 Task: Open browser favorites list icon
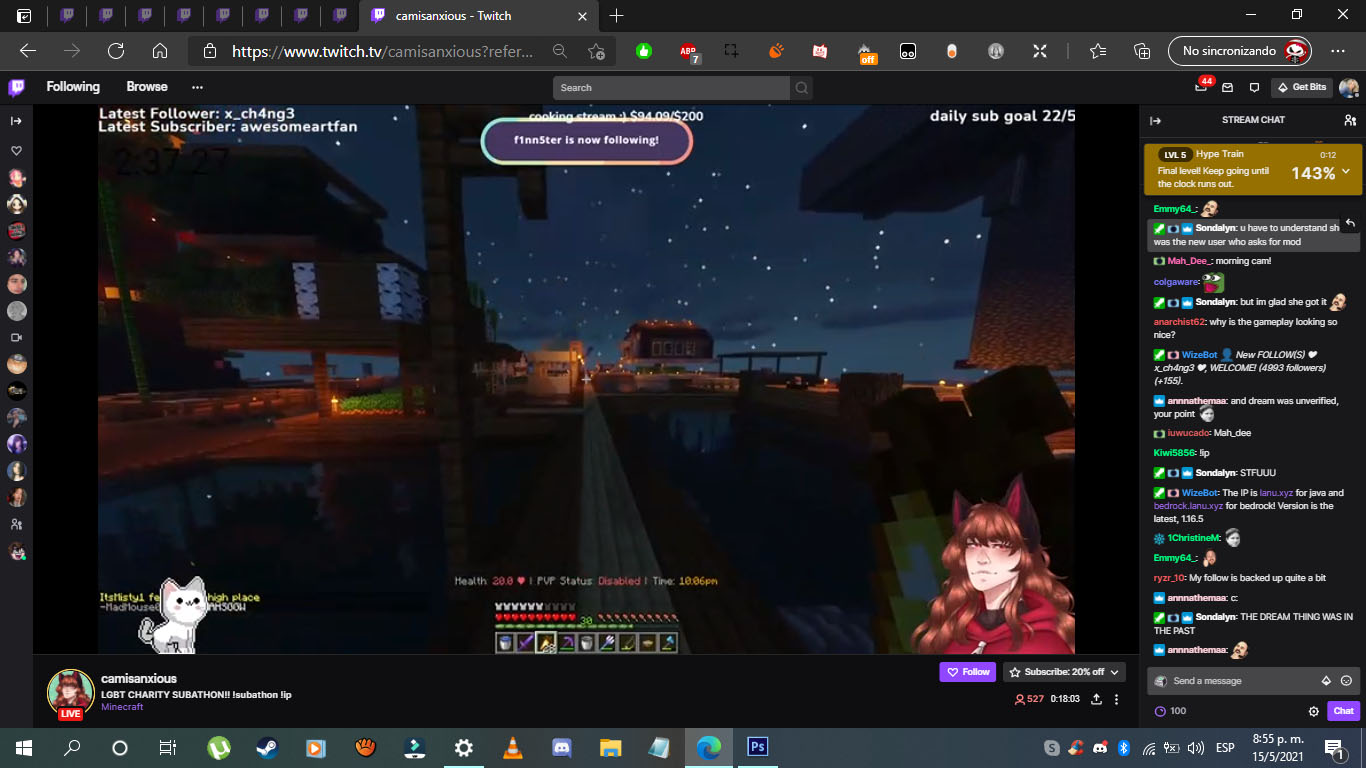(x=1098, y=51)
